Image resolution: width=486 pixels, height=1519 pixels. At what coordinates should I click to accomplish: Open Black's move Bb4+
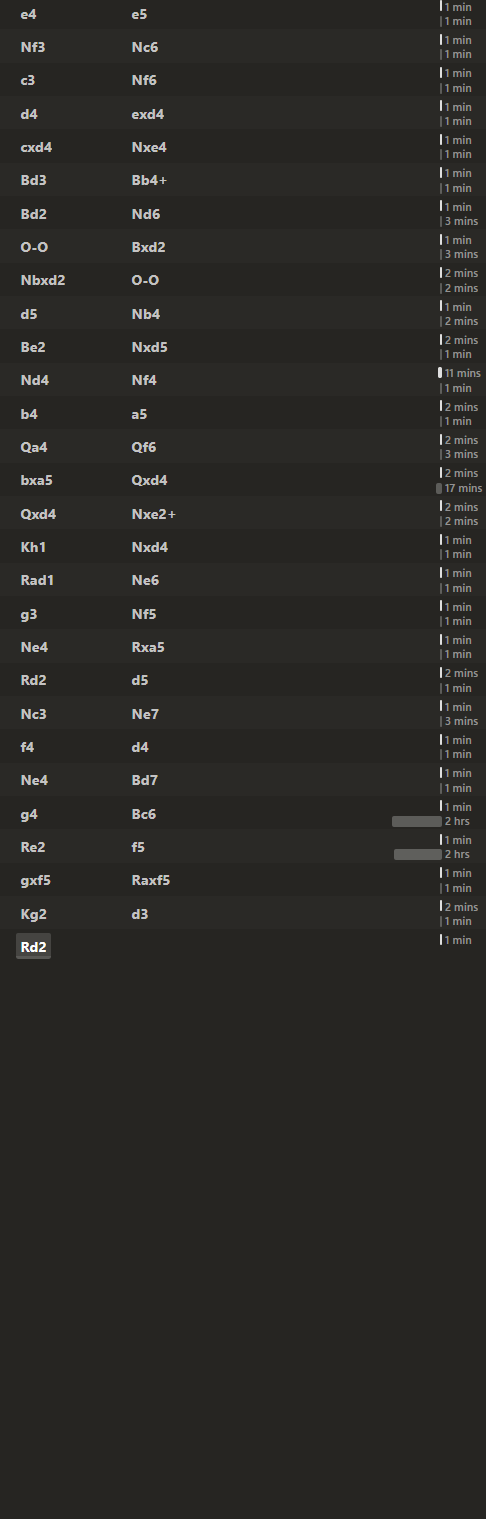pyautogui.click(x=149, y=180)
